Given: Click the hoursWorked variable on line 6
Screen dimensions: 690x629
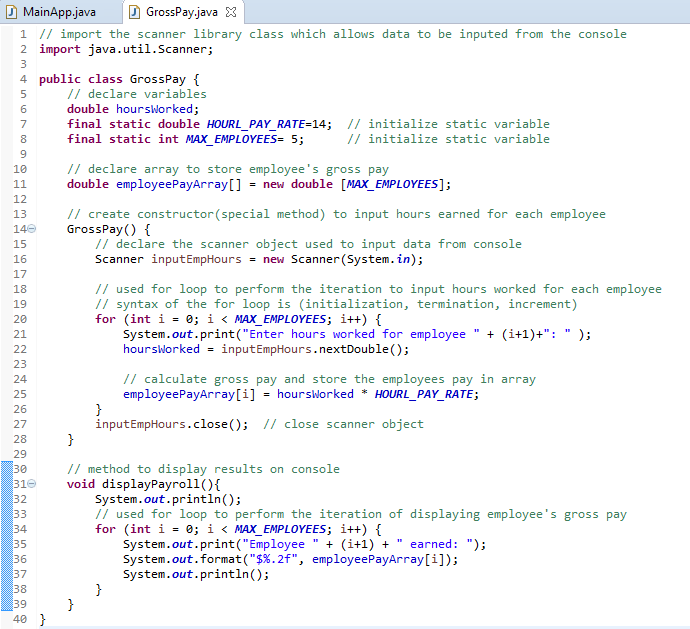Looking at the screenshot, I should [154, 109].
